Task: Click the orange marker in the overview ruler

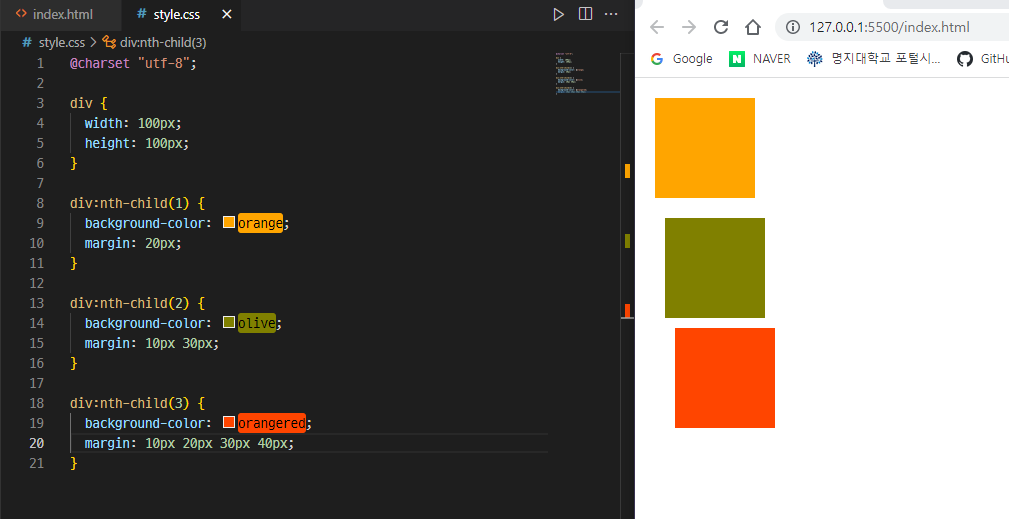Action: point(627,170)
